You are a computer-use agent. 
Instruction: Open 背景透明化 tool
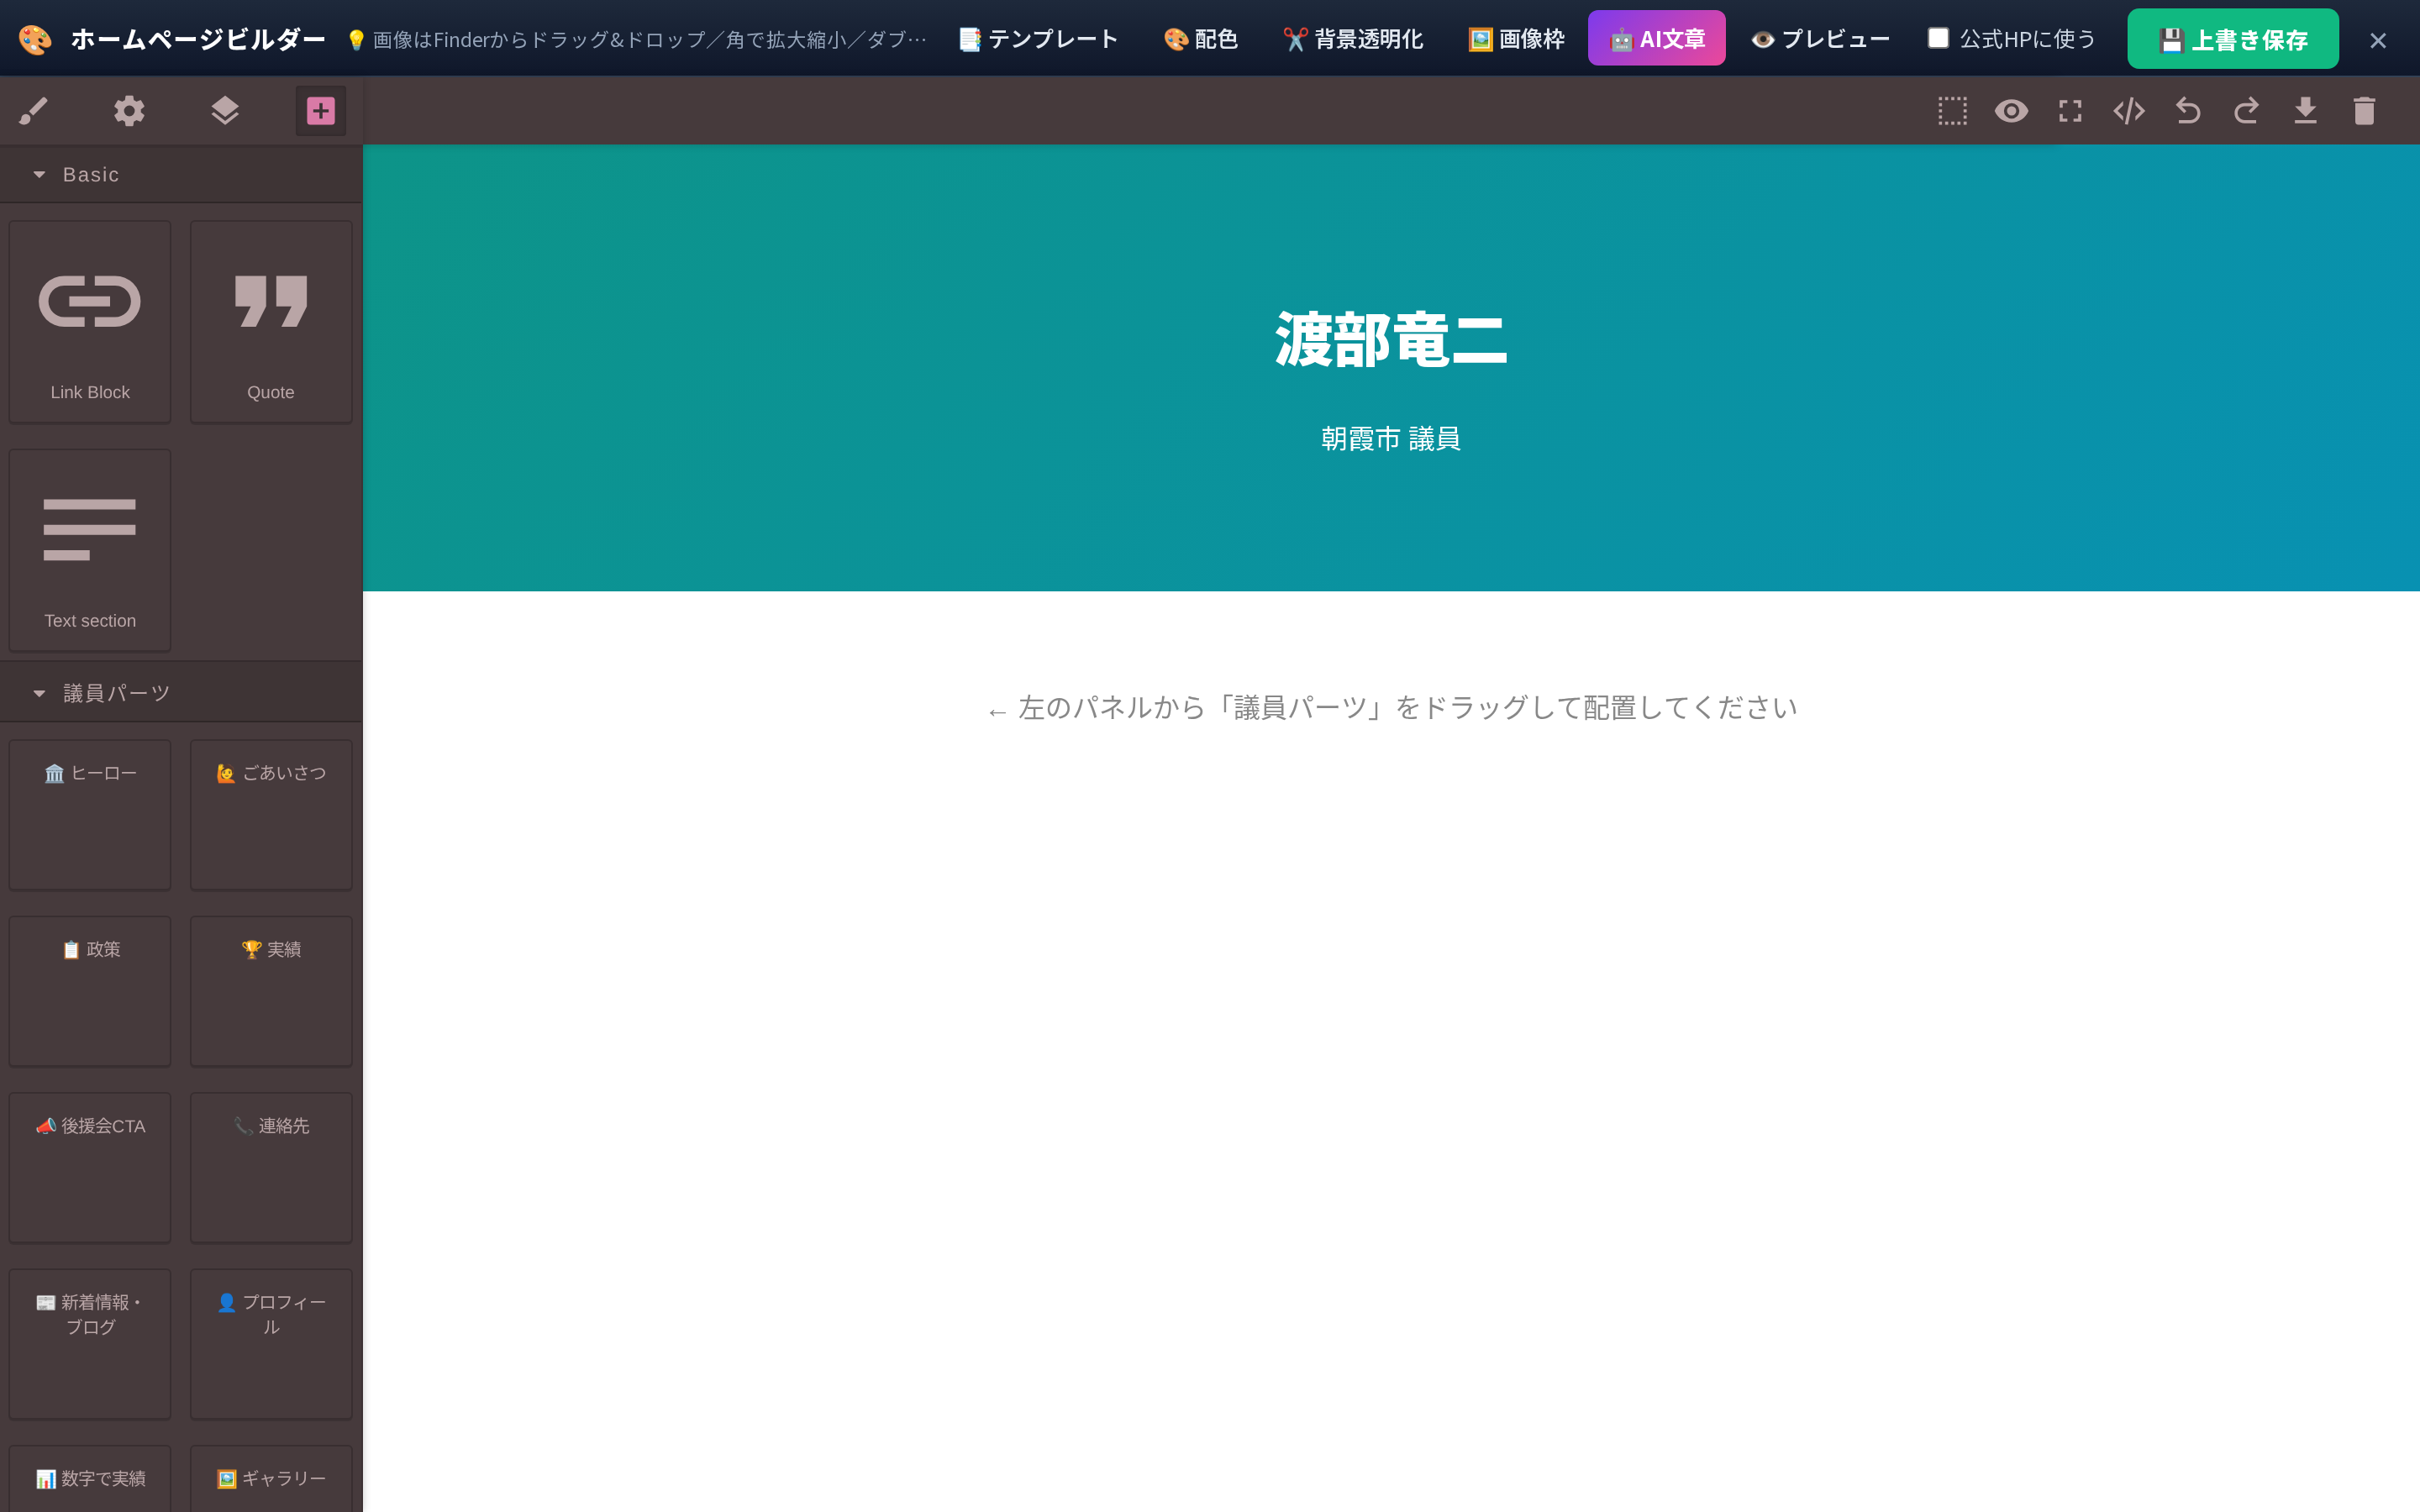pyautogui.click(x=1353, y=39)
